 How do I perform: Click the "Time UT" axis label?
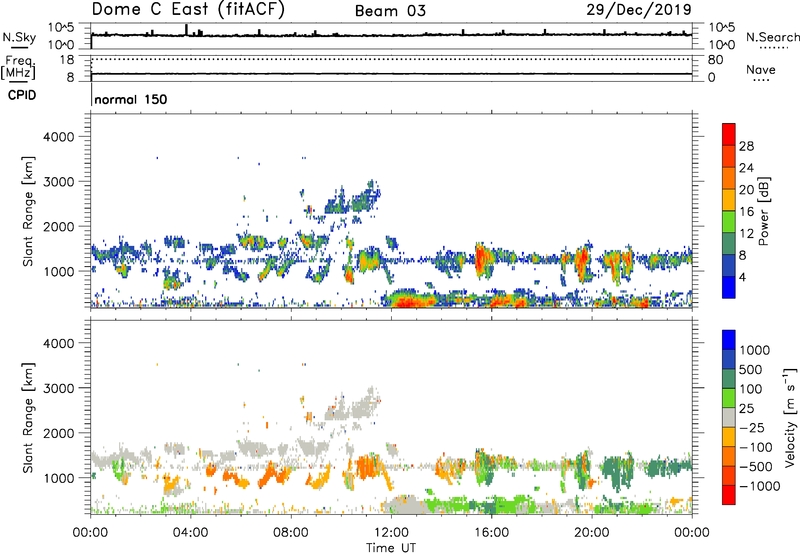pyautogui.click(x=391, y=548)
